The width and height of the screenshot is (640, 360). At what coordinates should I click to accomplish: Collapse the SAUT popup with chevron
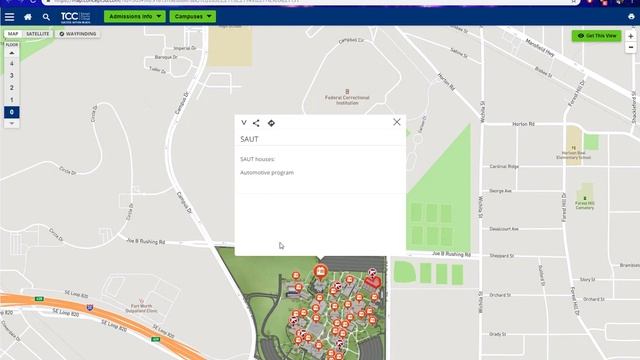click(x=244, y=122)
